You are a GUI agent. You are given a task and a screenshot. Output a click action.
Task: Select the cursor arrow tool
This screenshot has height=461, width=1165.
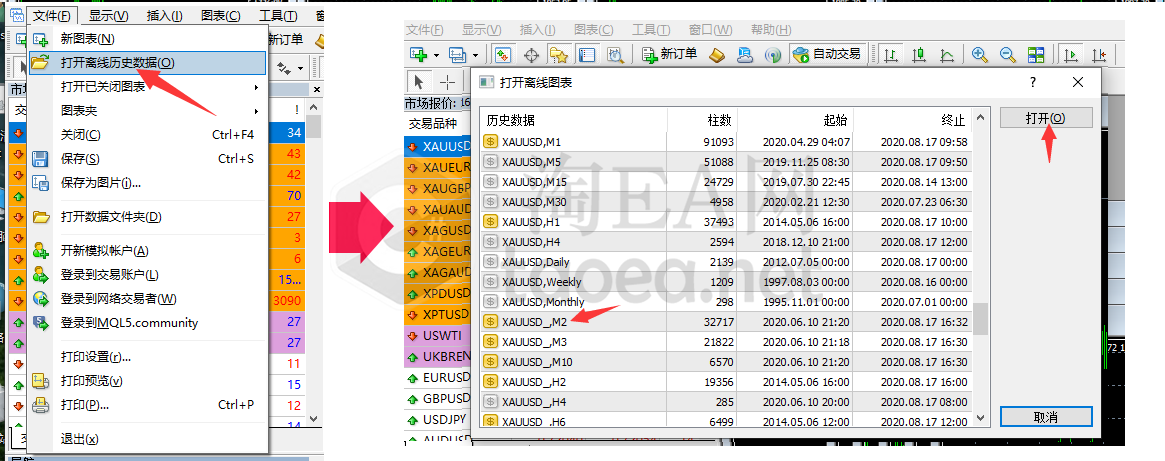pos(419,81)
